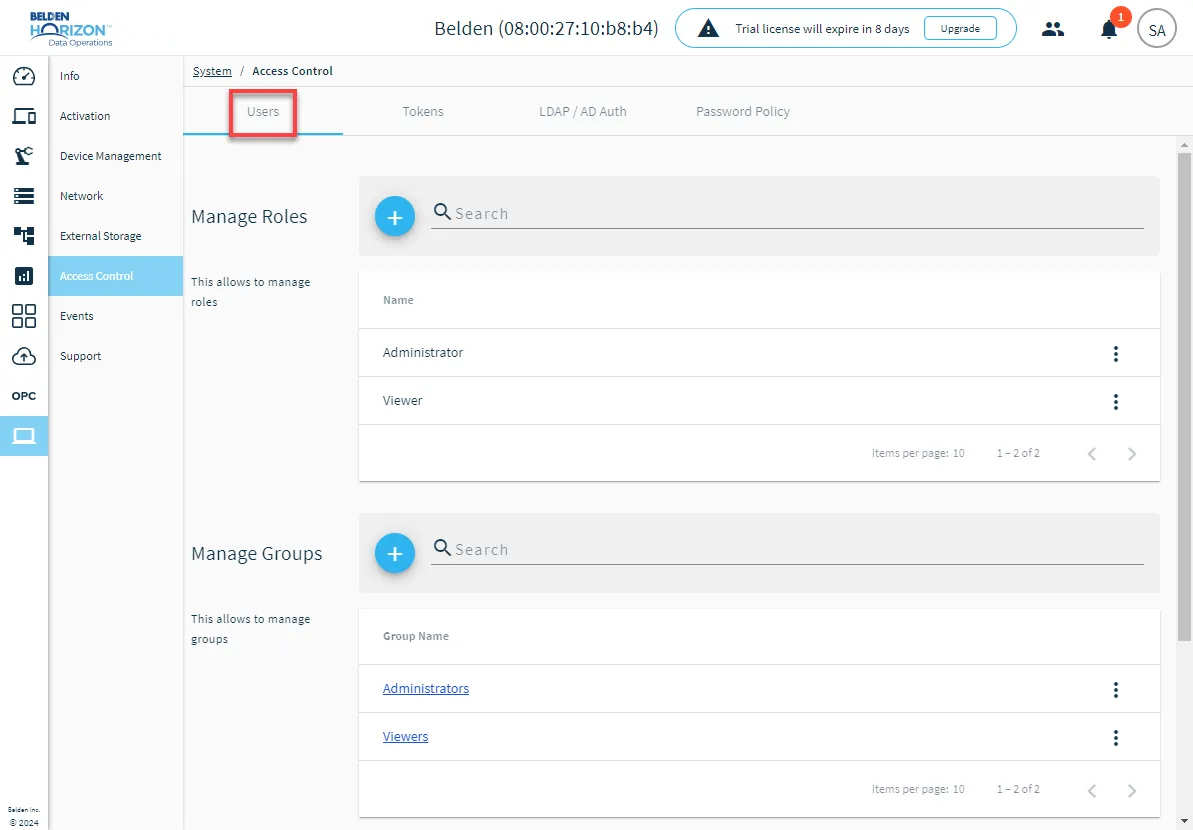Screen dimensions: 1193x830
Task: Open the Activation menu item
Action: pyautogui.click(x=116, y=116)
